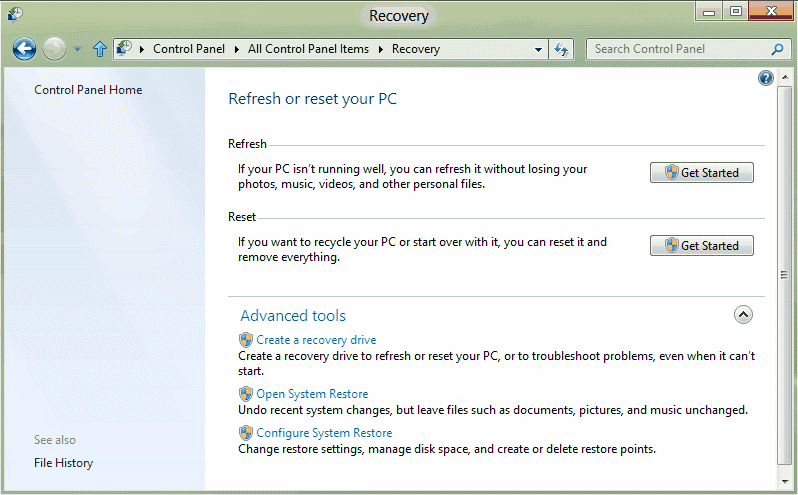Open the recent locations dropdown arrow

[x=78, y=49]
